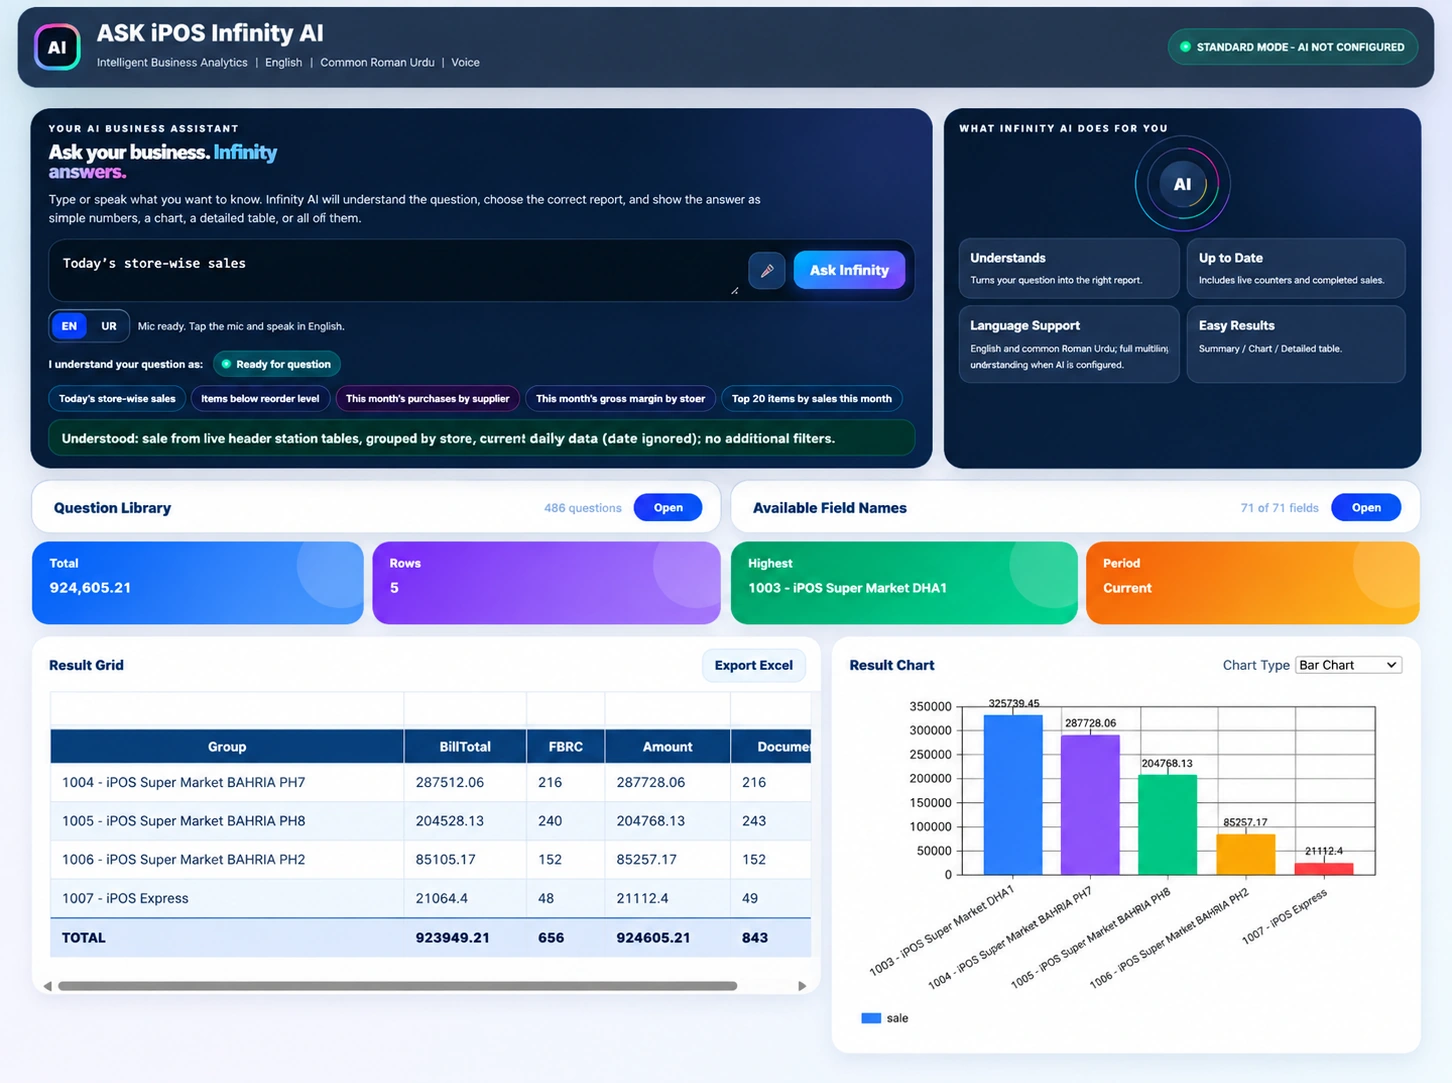Click the circular AI emblem in the info panel
Image resolution: width=1452 pixels, height=1083 pixels.
click(1182, 185)
